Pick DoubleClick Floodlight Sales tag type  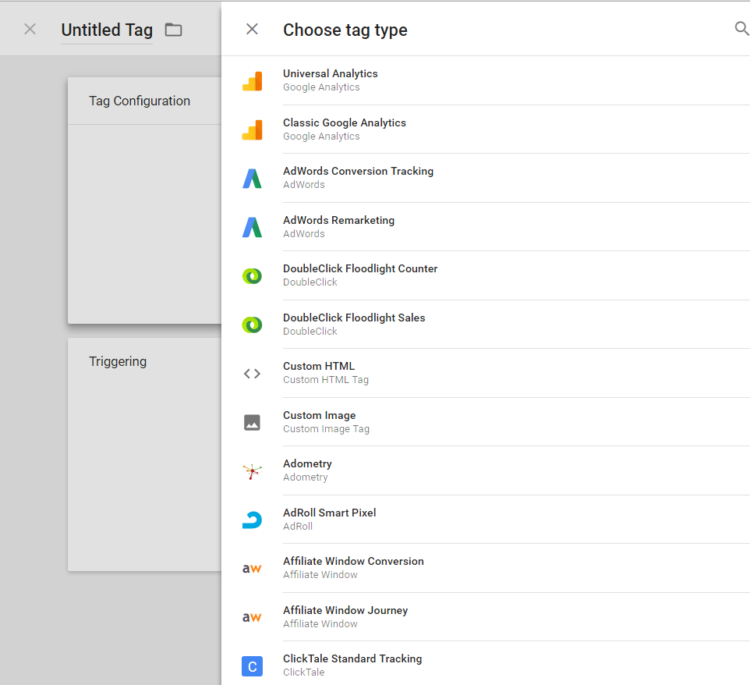coord(485,324)
